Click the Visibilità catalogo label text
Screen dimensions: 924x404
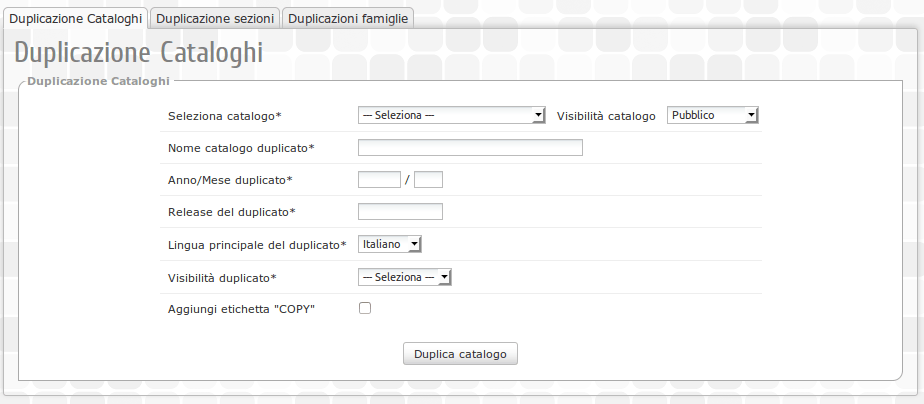605,116
